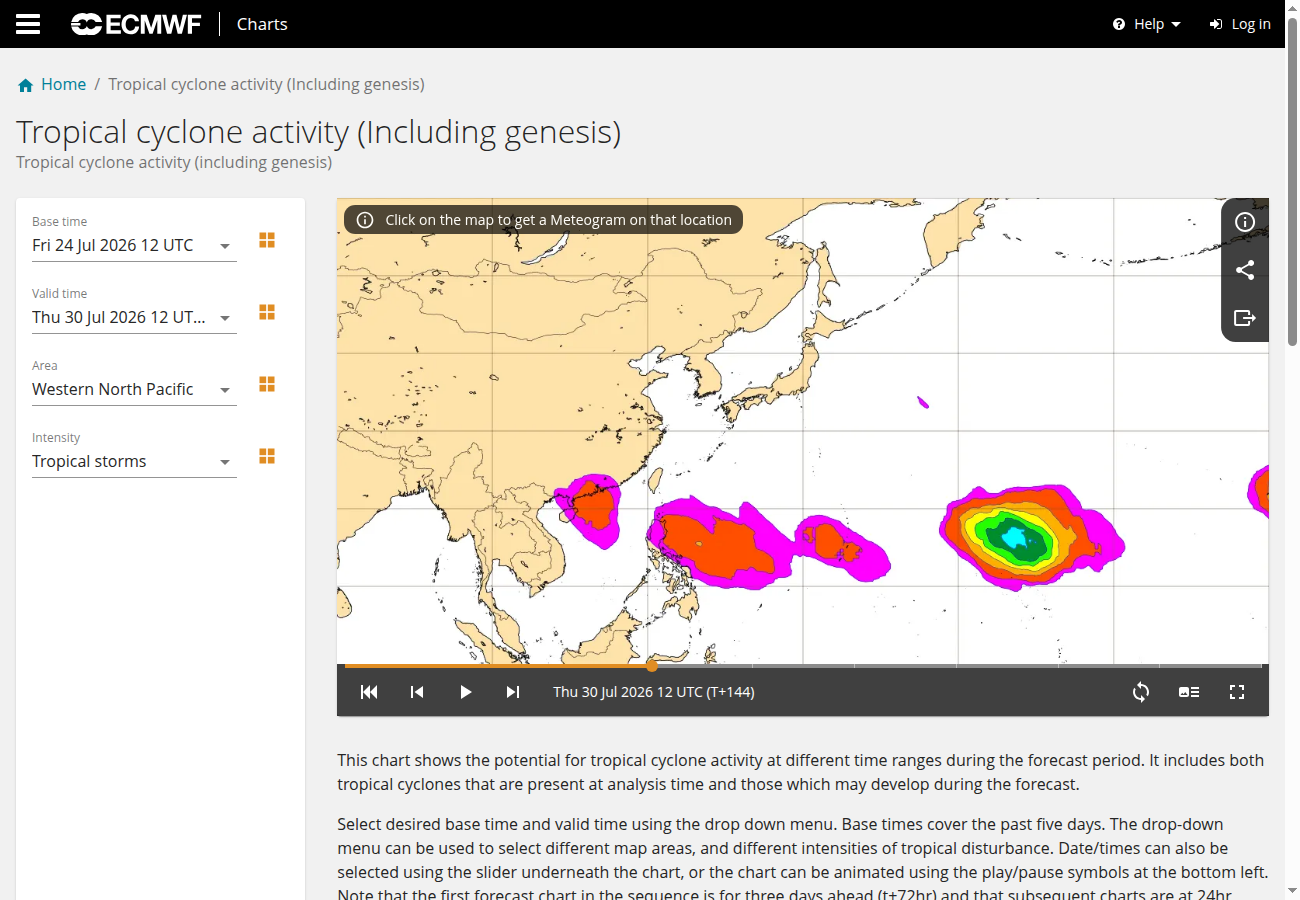Image resolution: width=1300 pixels, height=900 pixels.
Task: Jump to first frame of animation
Action: point(369,692)
